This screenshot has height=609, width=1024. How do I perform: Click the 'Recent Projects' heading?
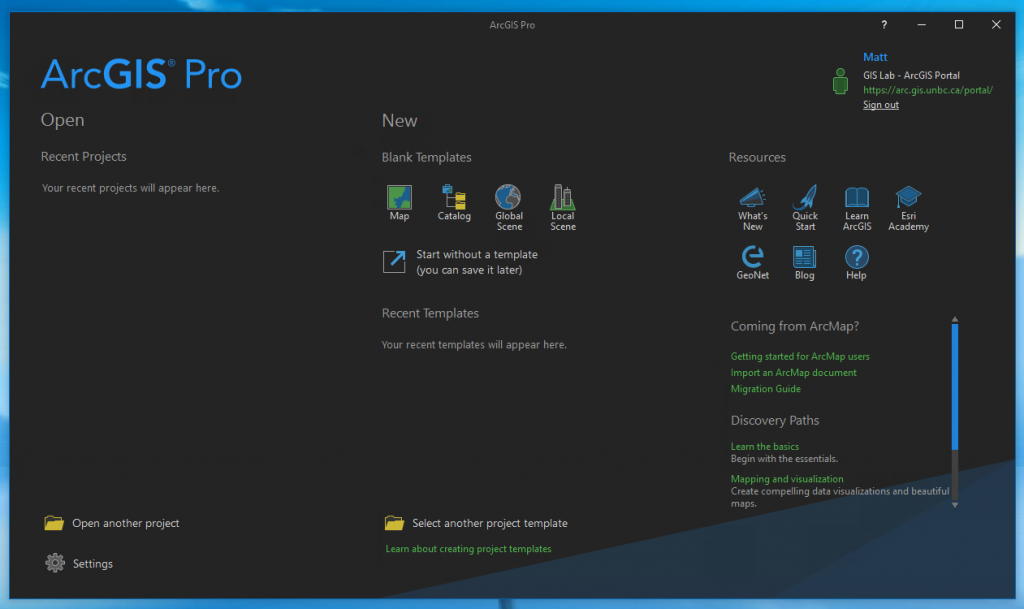84,157
